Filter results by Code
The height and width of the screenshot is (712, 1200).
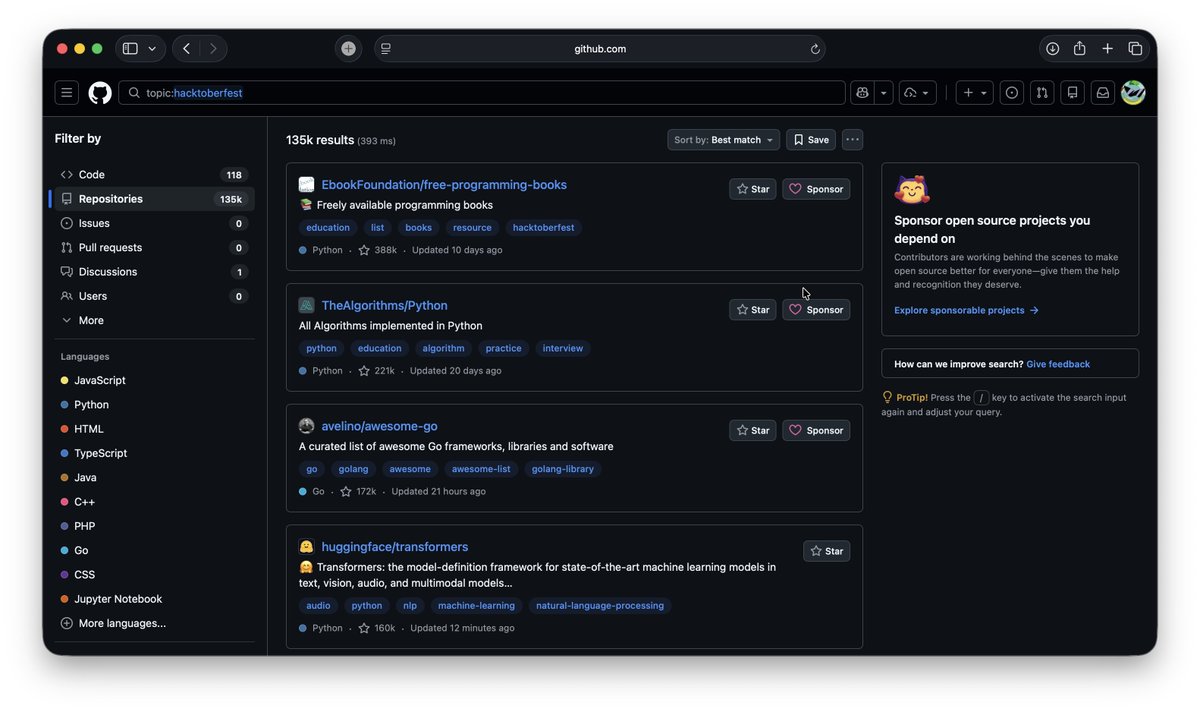[152, 175]
